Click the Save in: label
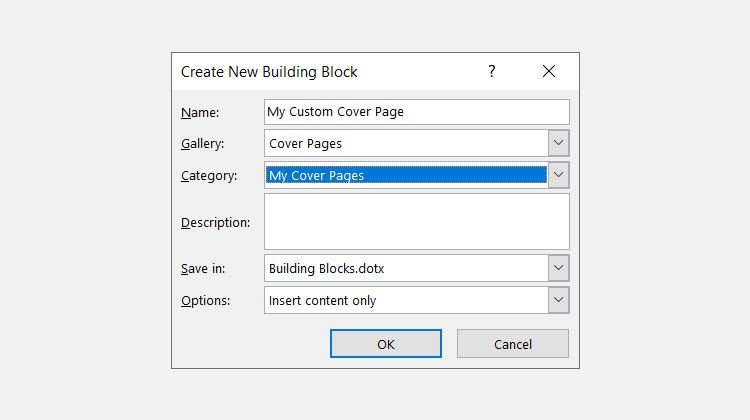Image resolution: width=750 pixels, height=420 pixels. pos(203,268)
